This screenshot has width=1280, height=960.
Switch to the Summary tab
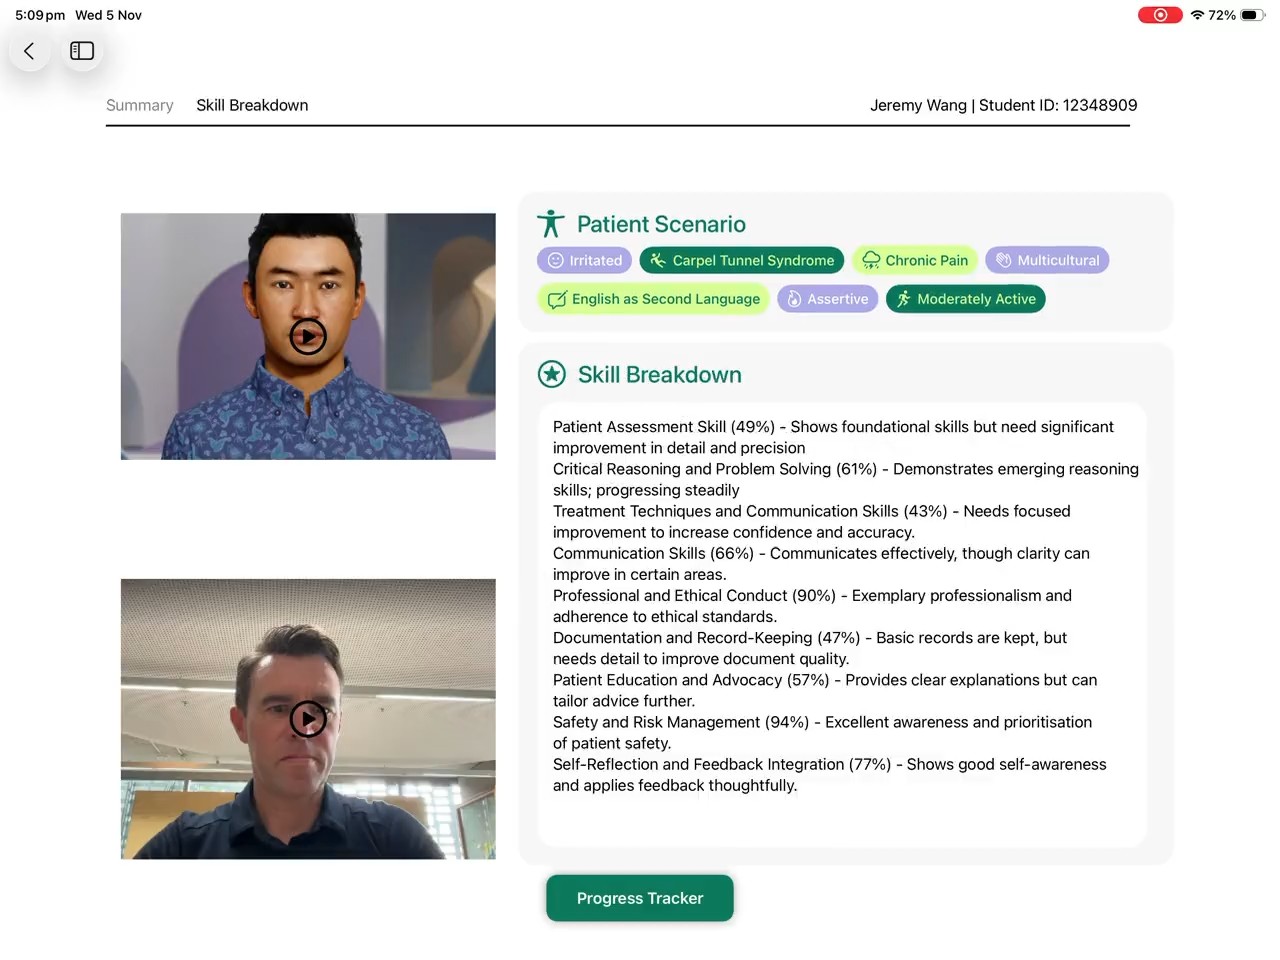(140, 105)
